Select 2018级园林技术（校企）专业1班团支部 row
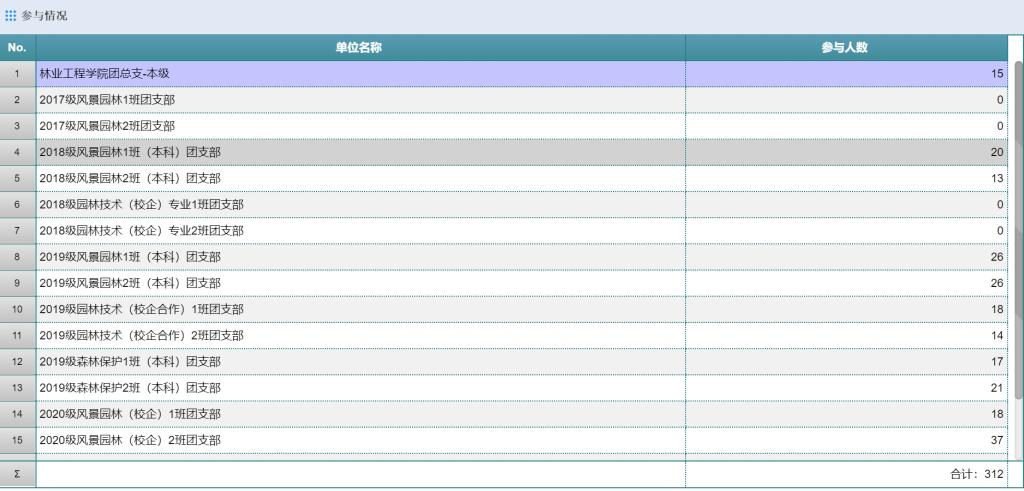Image resolution: width=1024 pixels, height=491 pixels. click(141, 204)
